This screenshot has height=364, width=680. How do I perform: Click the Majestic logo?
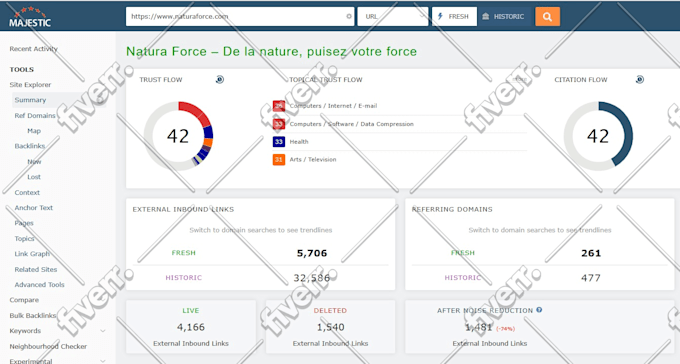click(30, 17)
